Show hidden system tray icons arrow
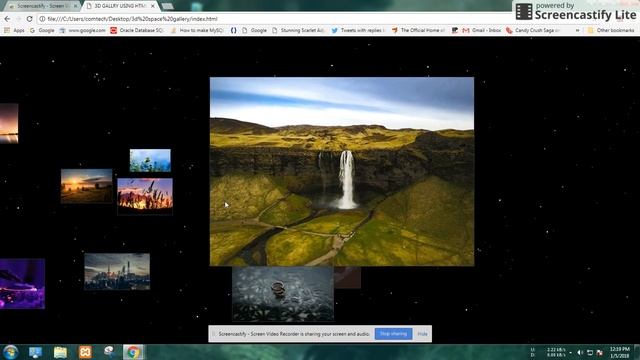Image resolution: width=640 pixels, height=360 pixels. [x=571, y=353]
